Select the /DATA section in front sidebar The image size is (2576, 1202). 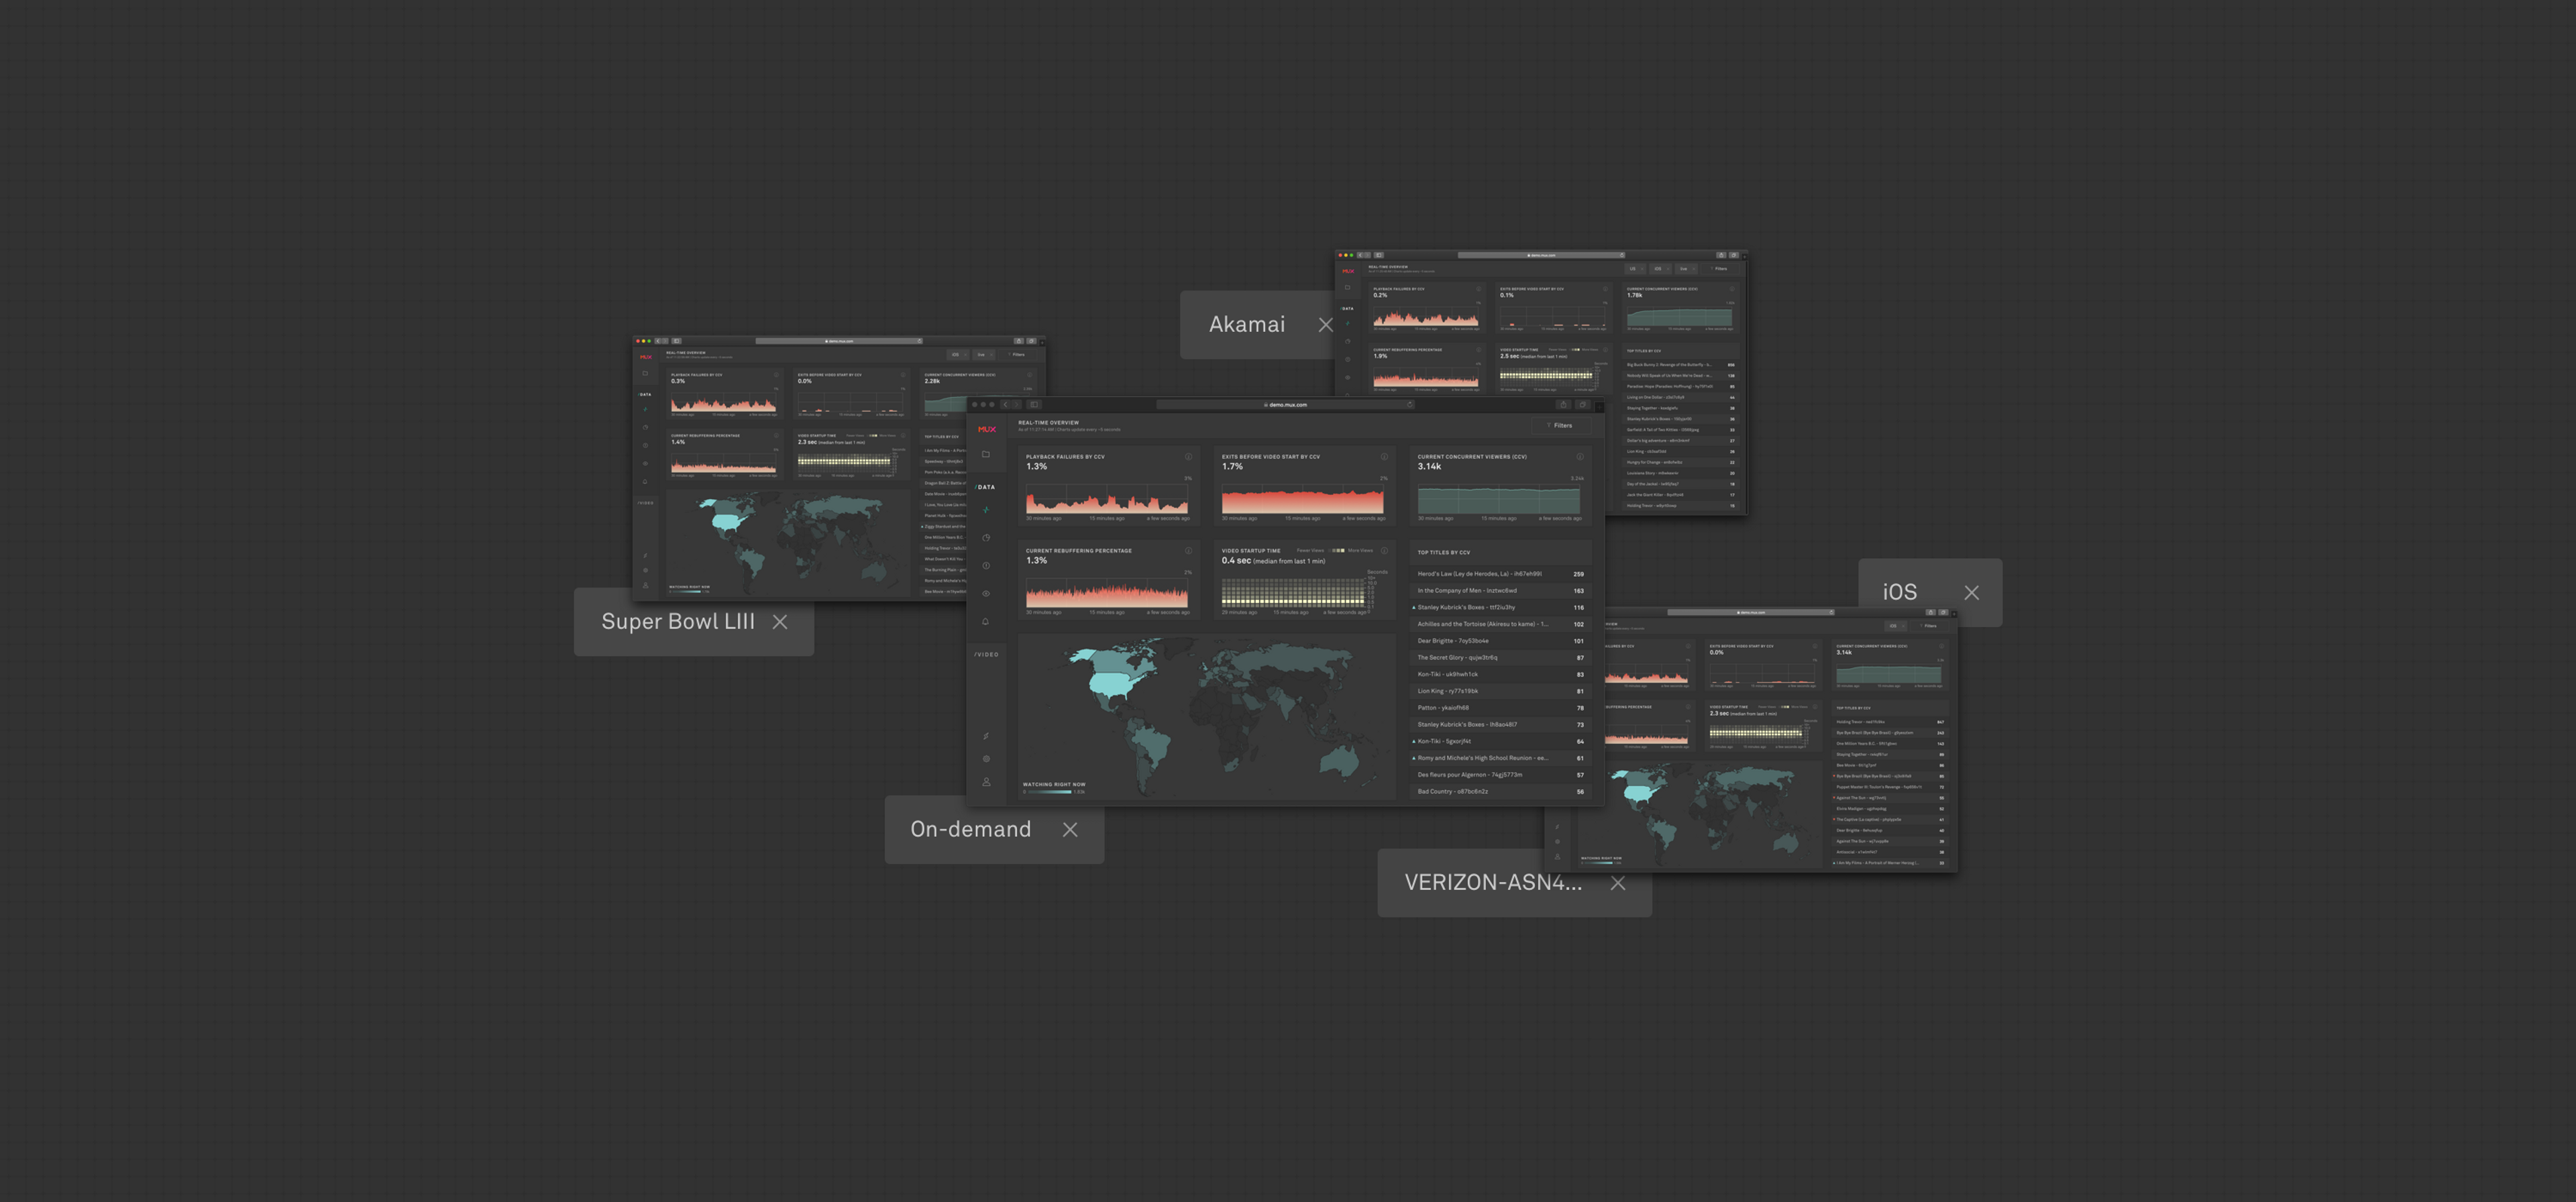point(985,487)
